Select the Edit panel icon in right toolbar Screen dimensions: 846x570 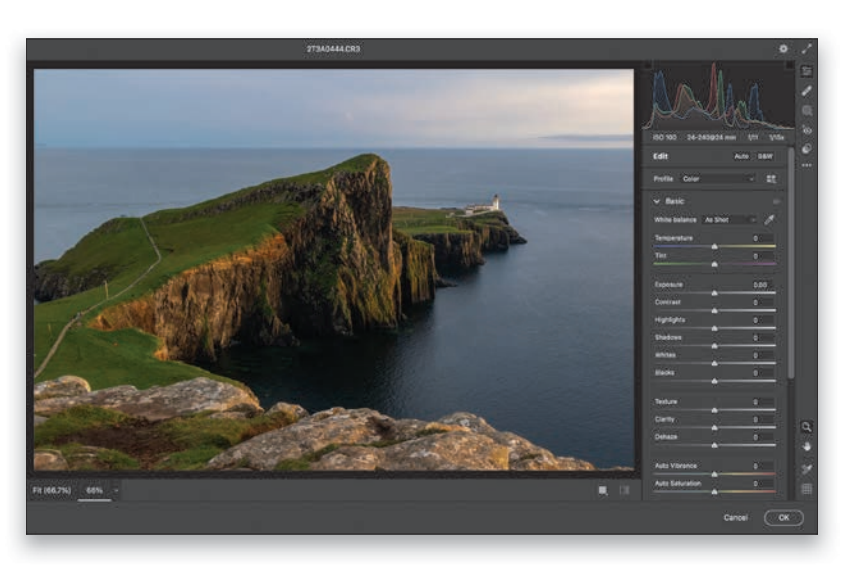pos(806,72)
